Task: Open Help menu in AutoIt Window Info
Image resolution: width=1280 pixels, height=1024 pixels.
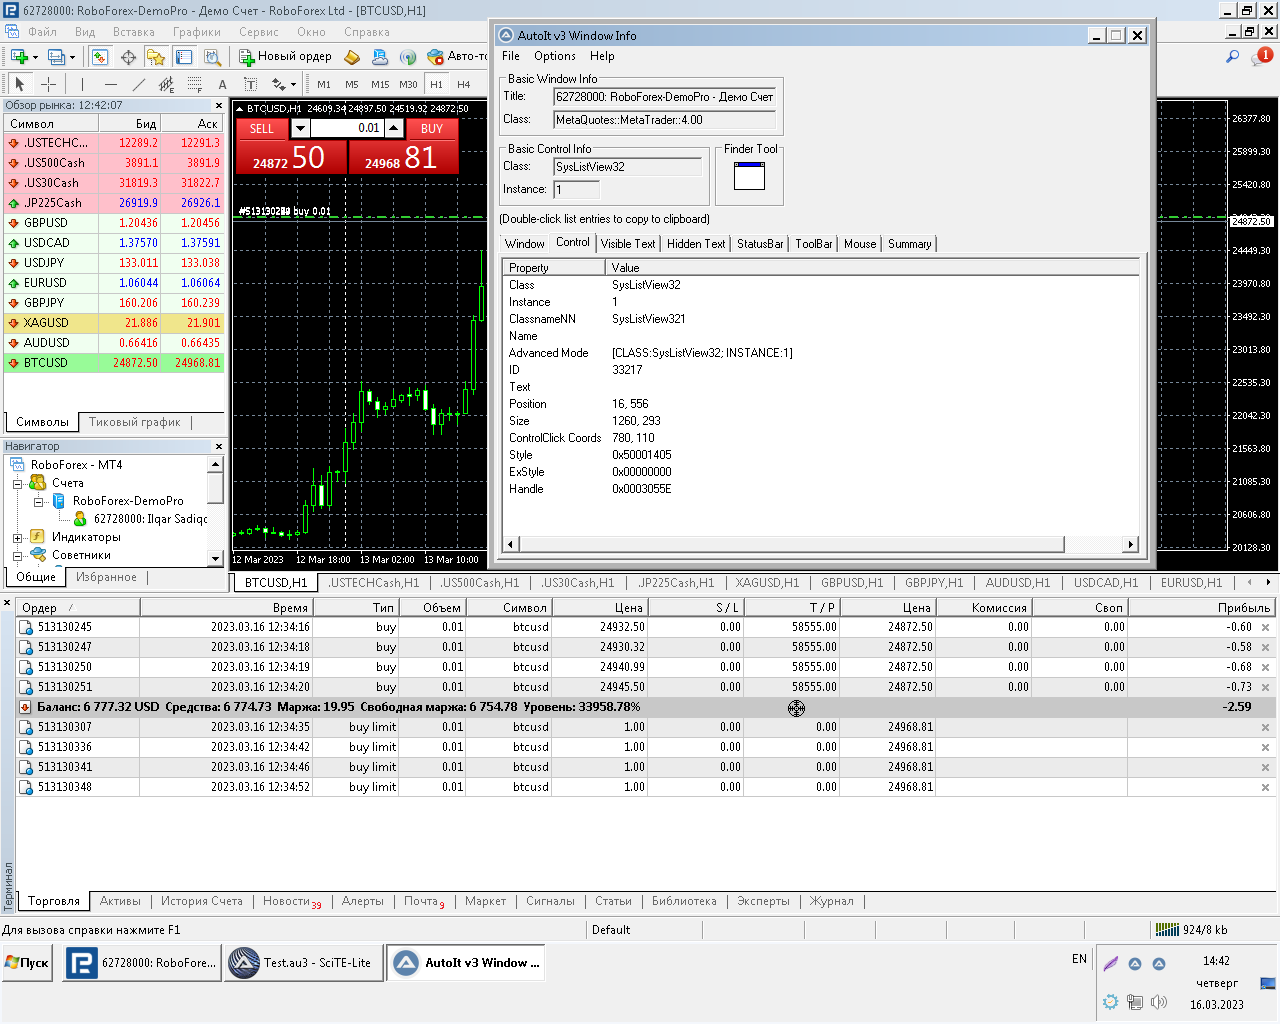Action: (x=602, y=56)
